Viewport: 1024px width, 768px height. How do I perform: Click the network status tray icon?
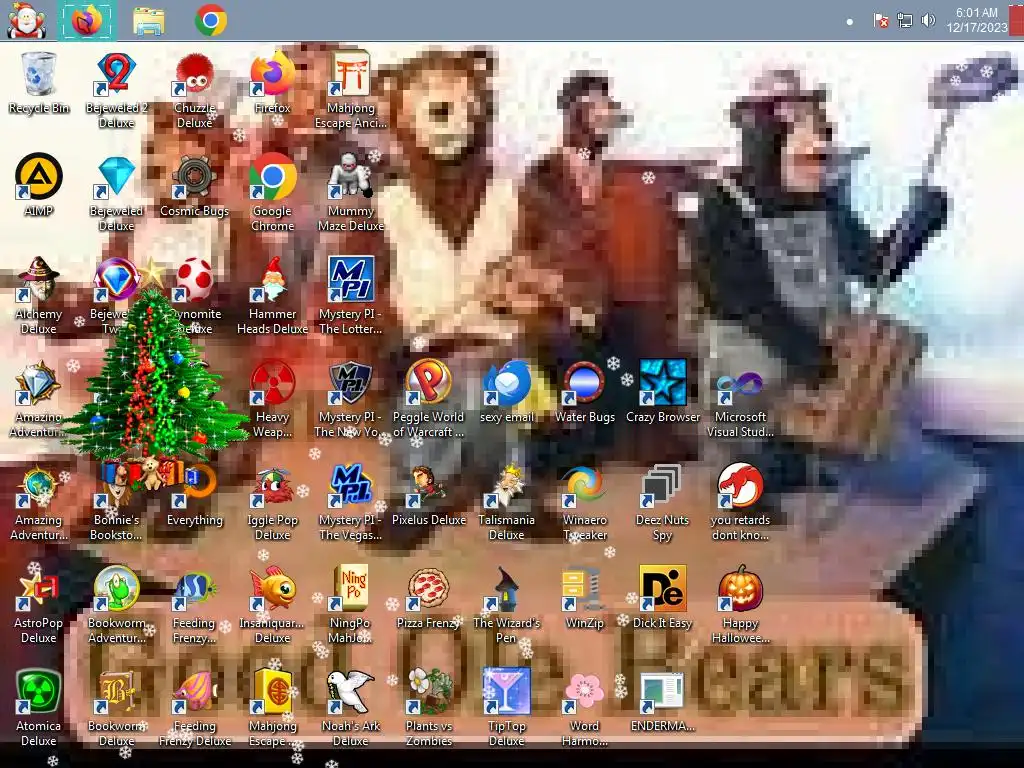click(x=904, y=20)
